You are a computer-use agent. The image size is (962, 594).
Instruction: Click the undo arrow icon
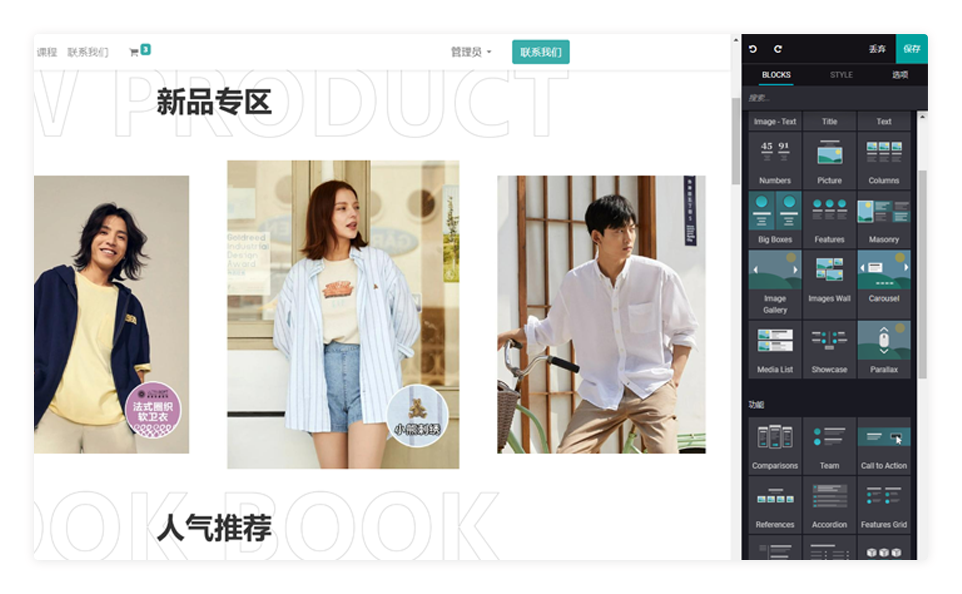753,49
